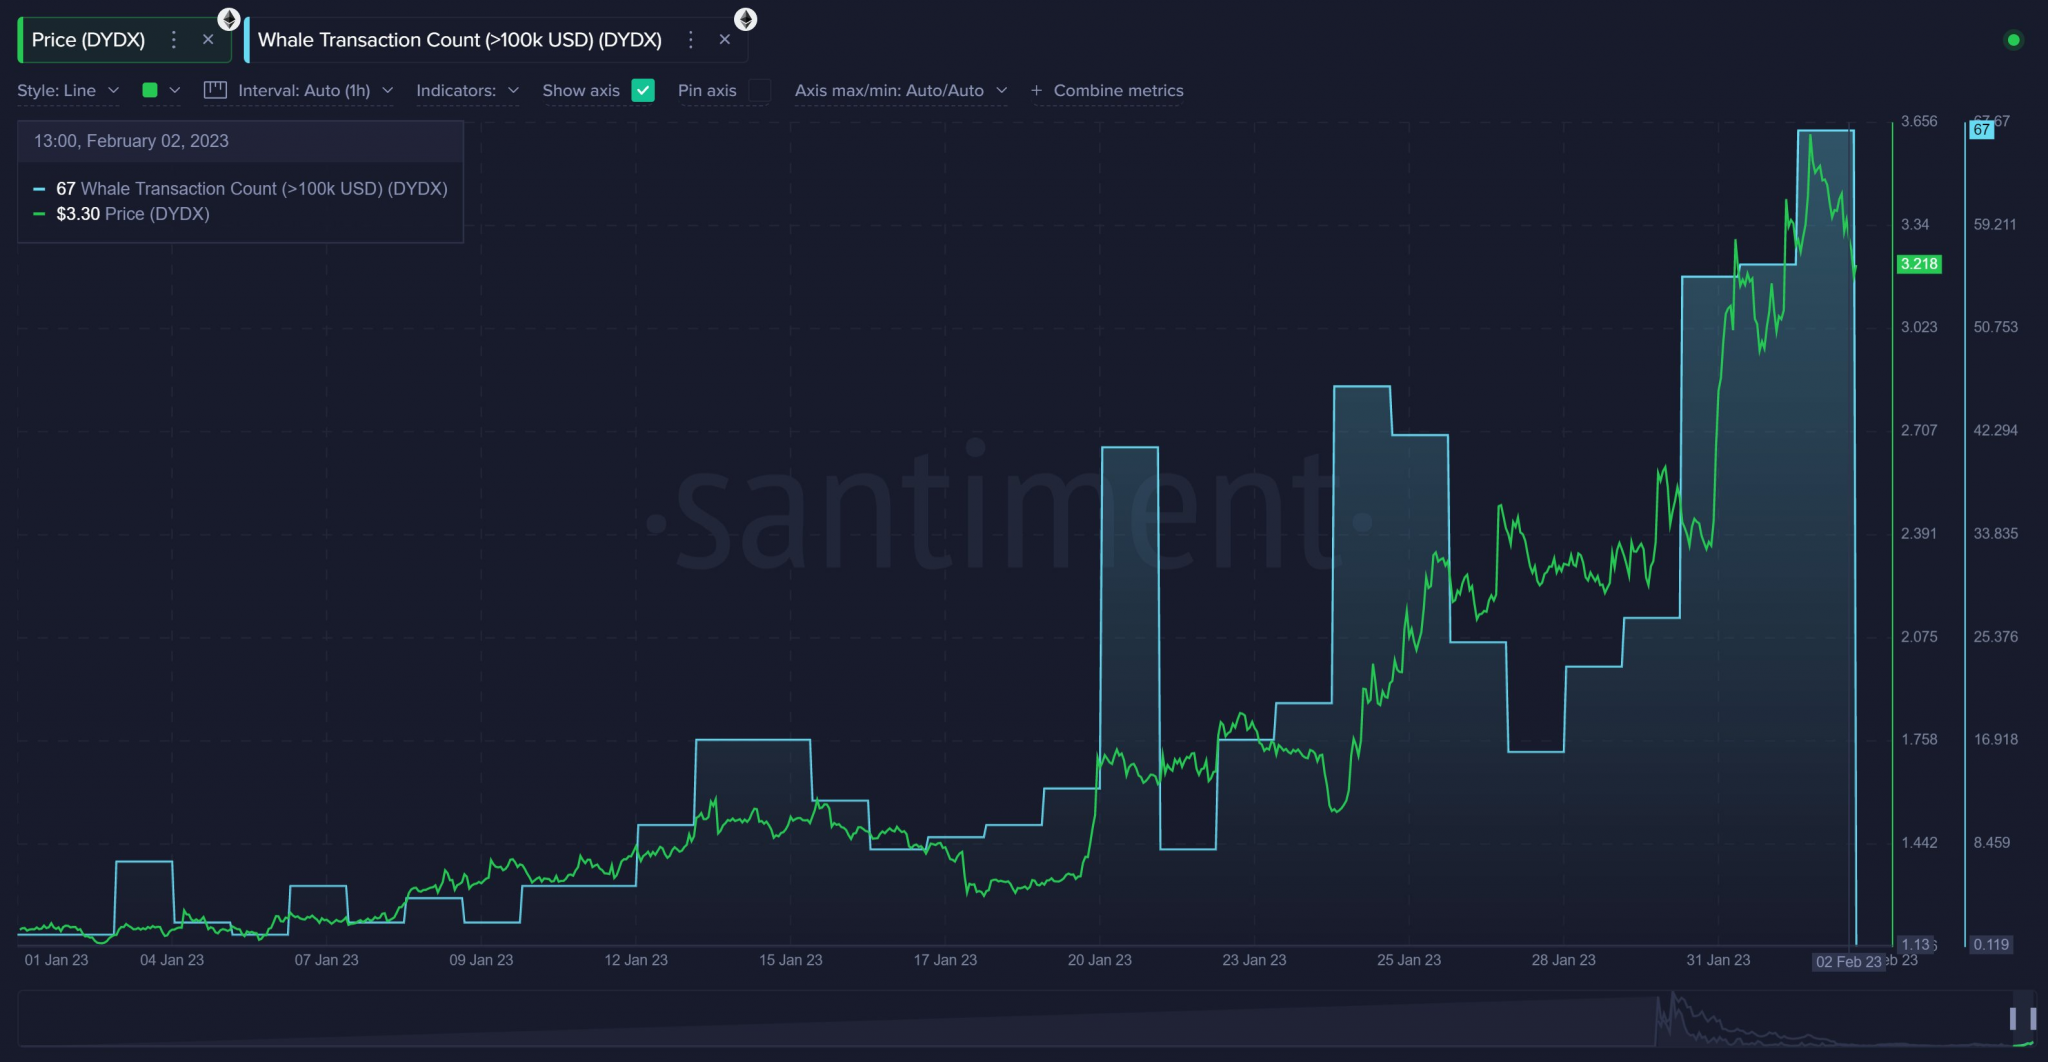The image size is (2048, 1062).
Task: Click the 0.119 whale axis minimum label
Action: point(1991,944)
